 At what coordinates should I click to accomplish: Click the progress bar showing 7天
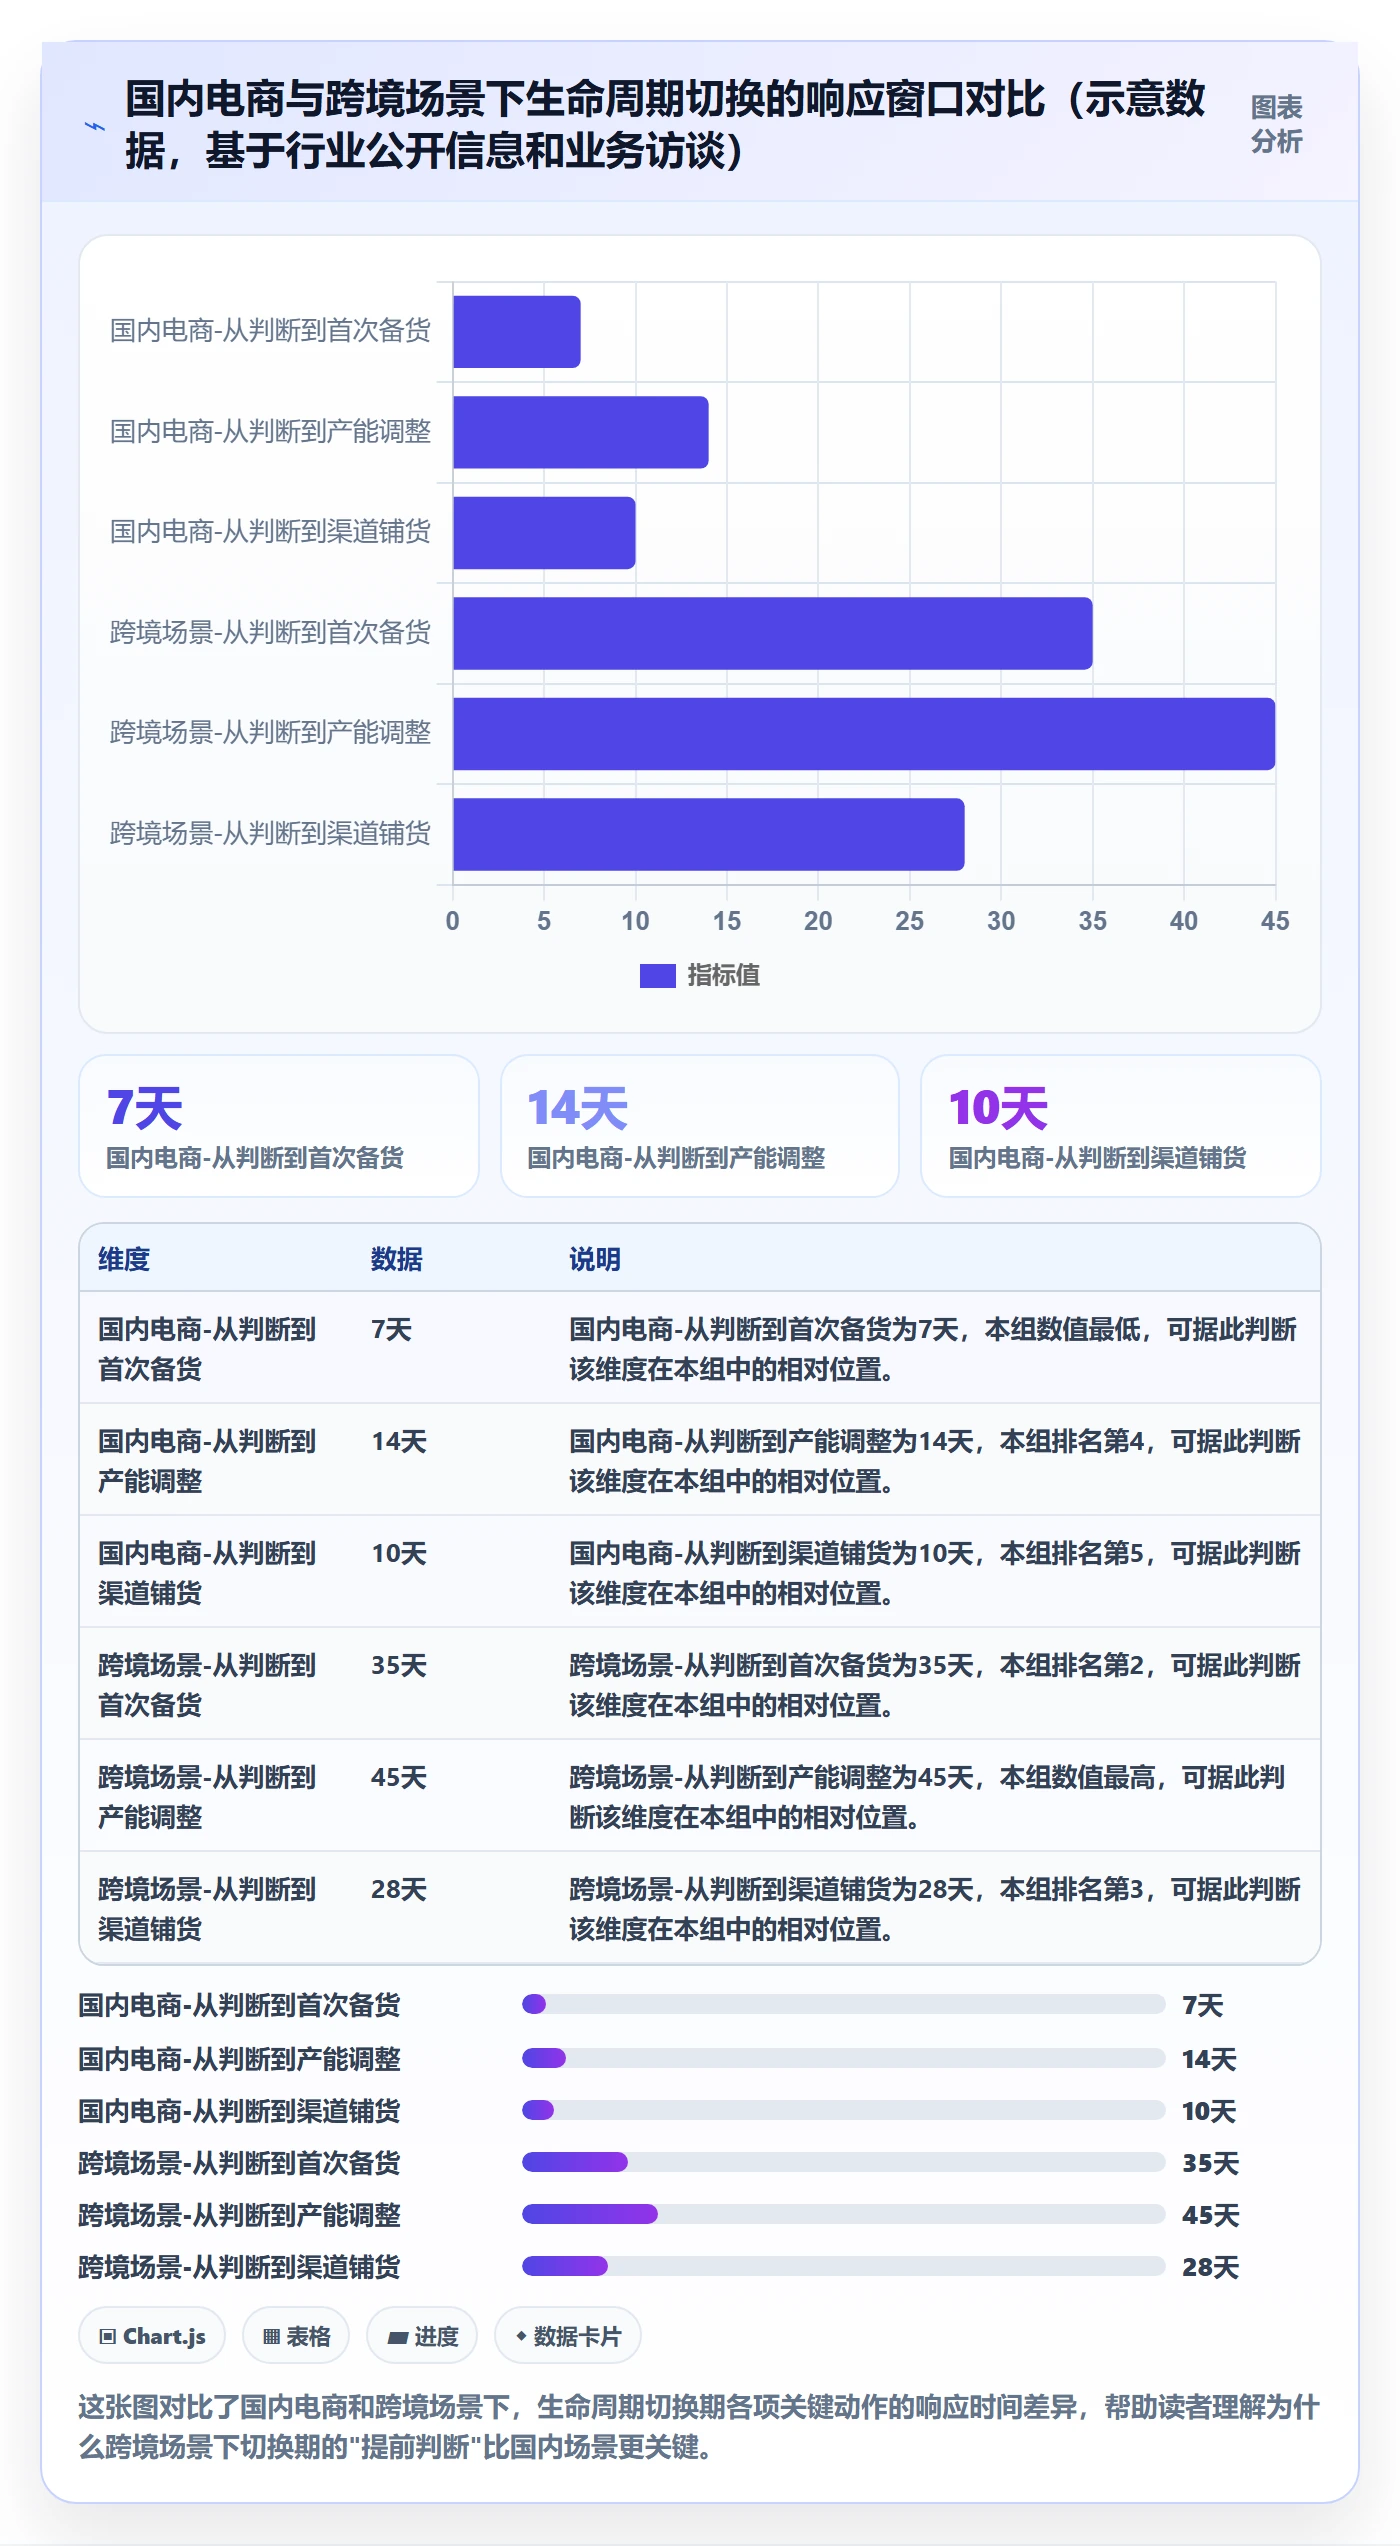coord(844,2004)
